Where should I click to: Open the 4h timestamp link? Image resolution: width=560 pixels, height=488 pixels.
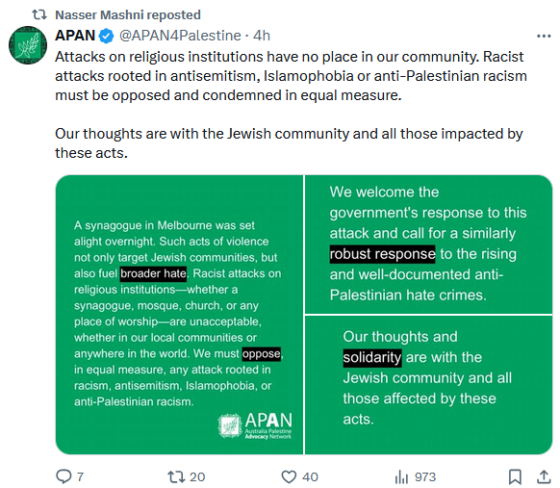[262, 35]
